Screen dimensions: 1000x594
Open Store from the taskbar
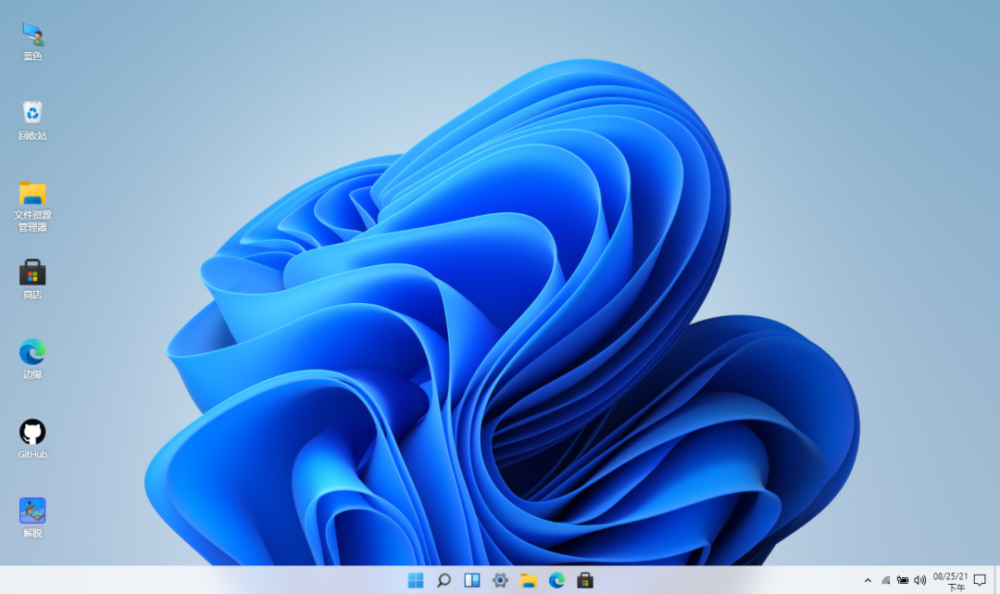585,580
